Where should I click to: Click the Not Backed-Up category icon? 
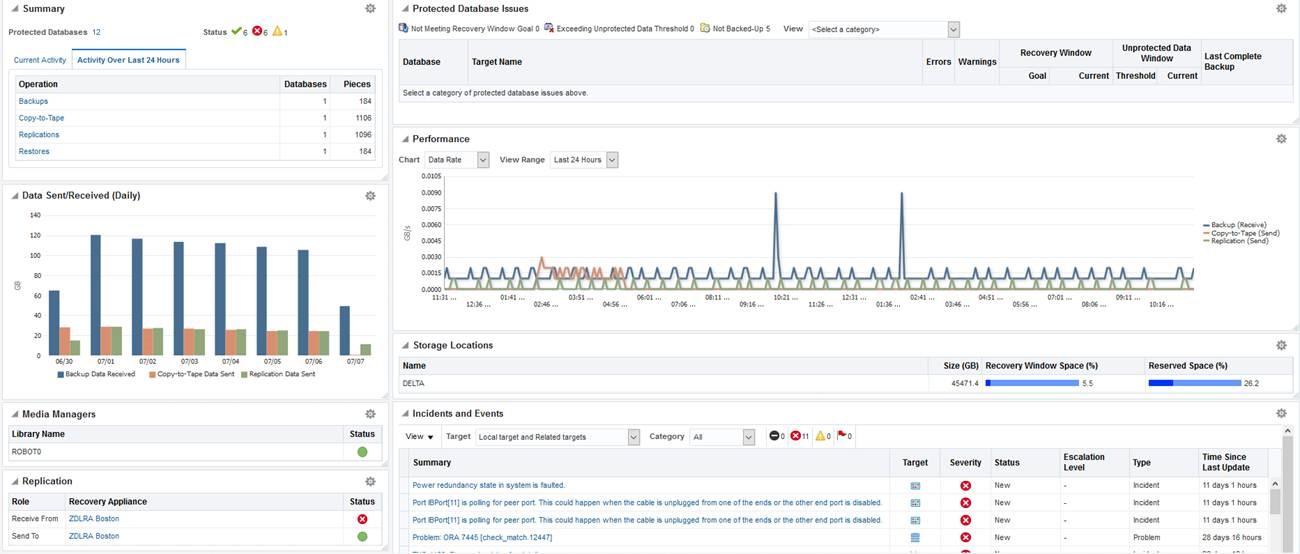coord(705,29)
